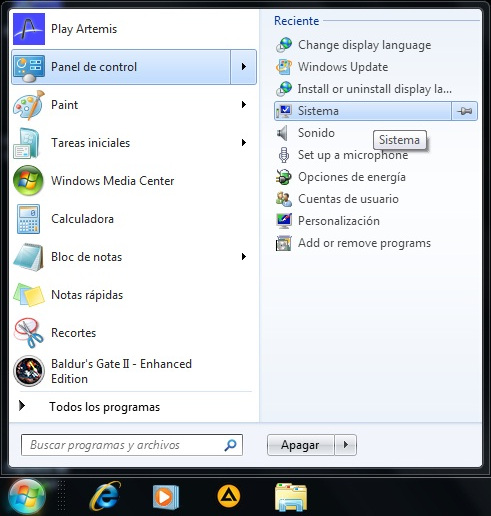Expand the Panel de control submenu arrow

pos(244,67)
